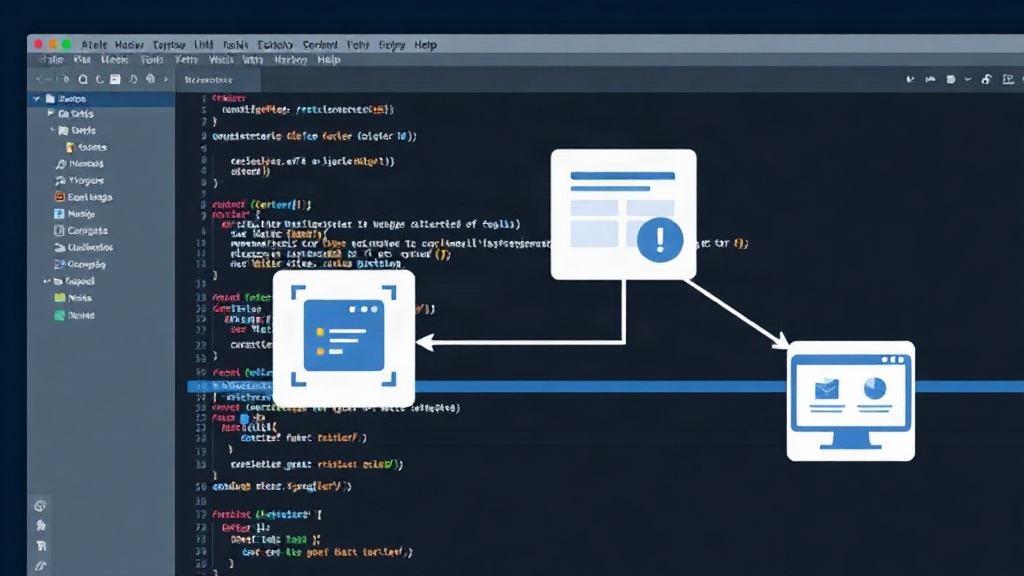This screenshot has height=576, width=1024.
Task: Click the monitor dashboard card with the pie chart
Action: 850,401
